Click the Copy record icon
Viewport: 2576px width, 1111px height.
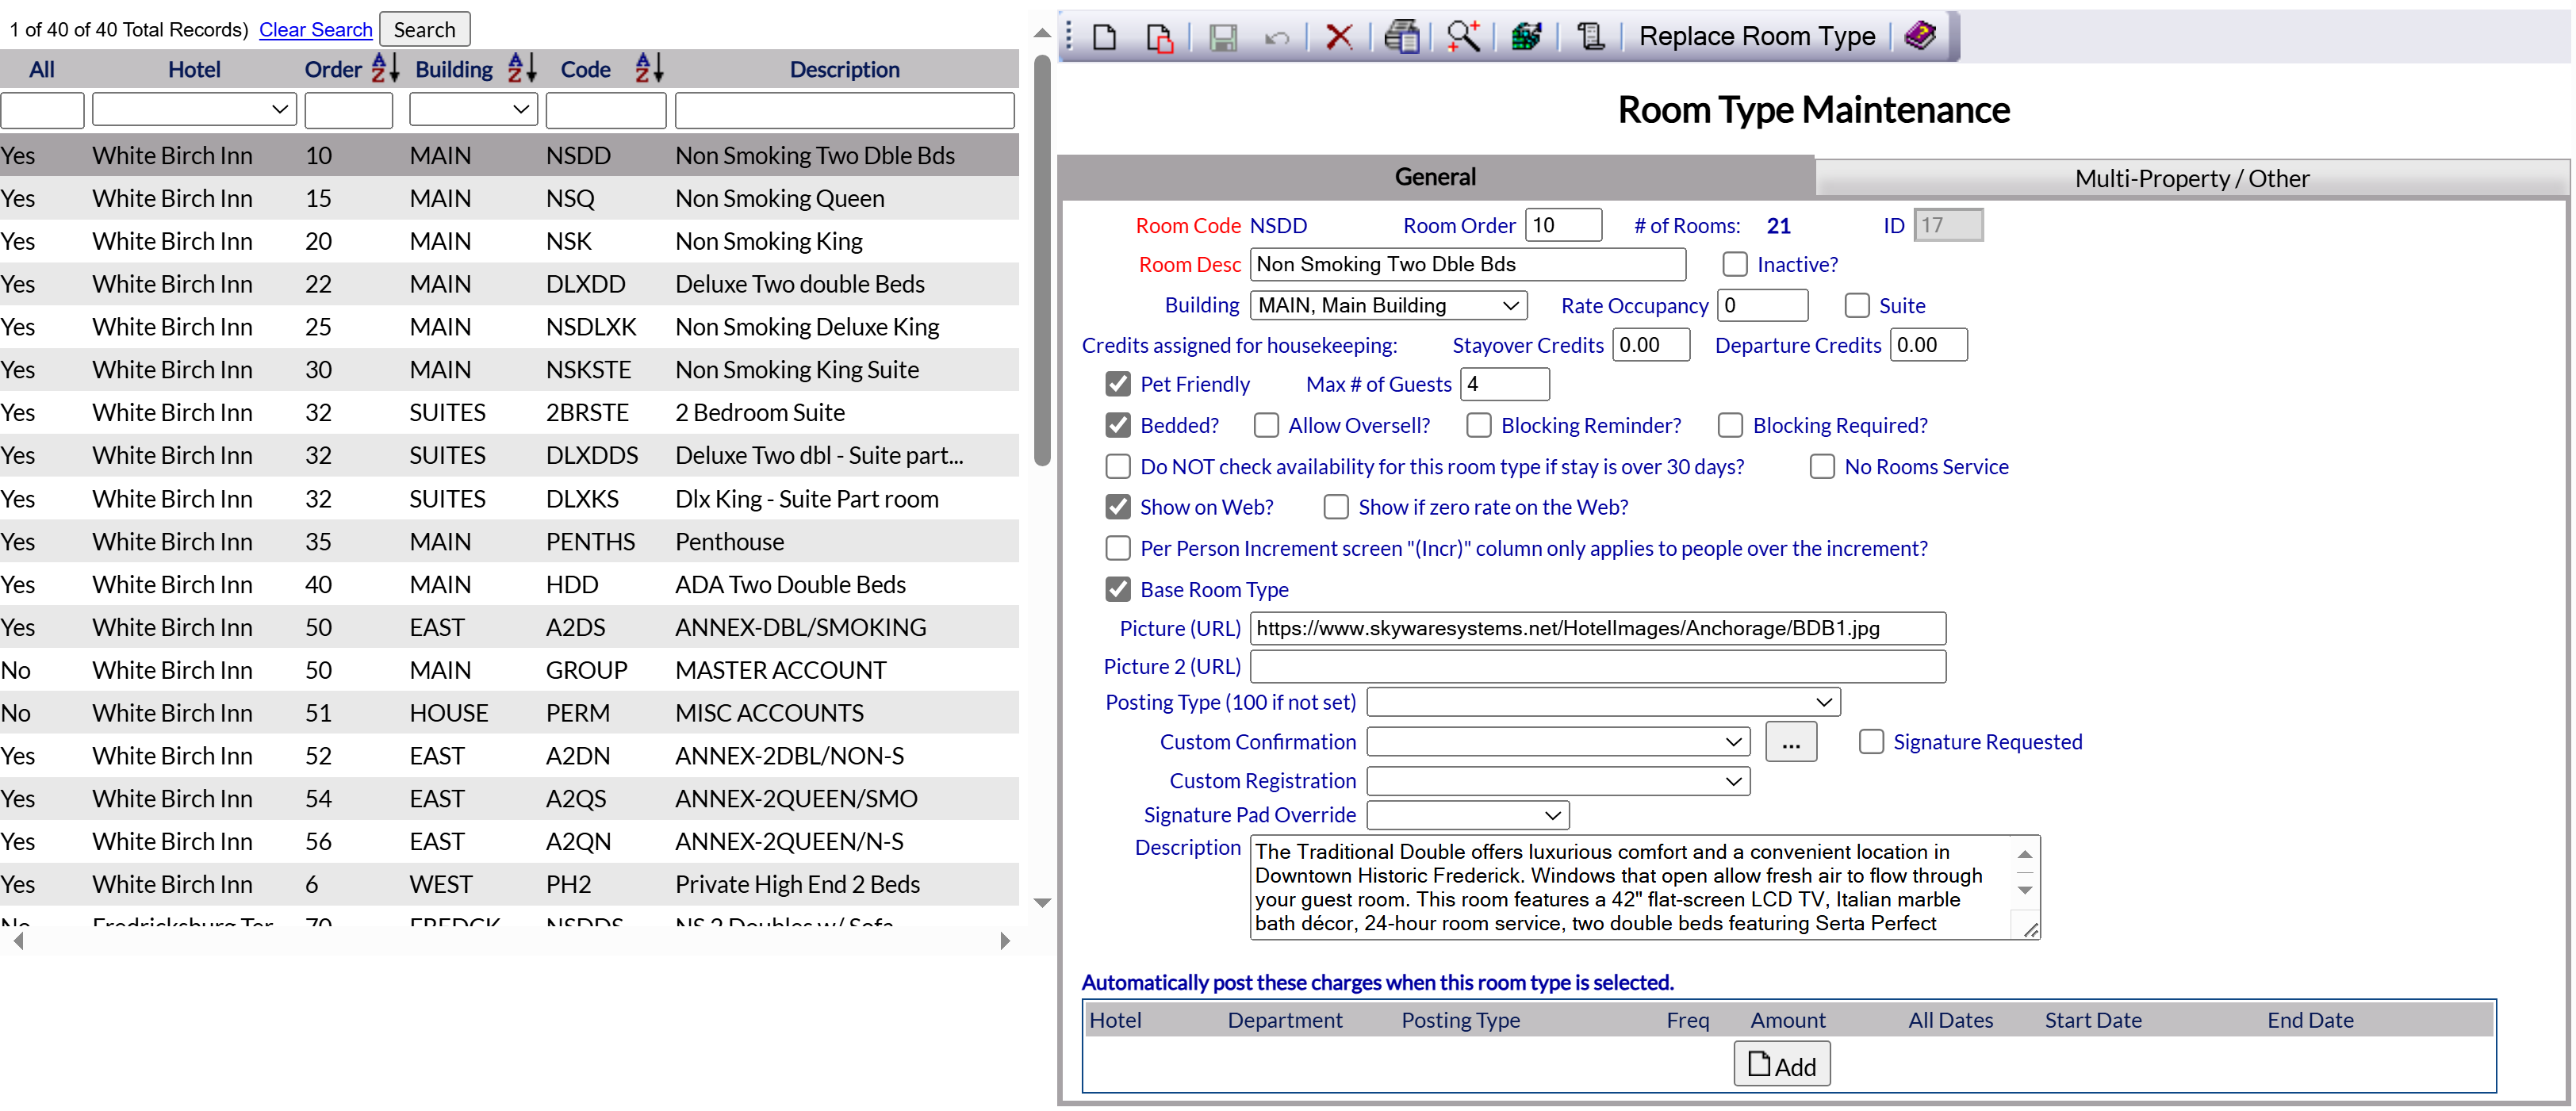1159,37
